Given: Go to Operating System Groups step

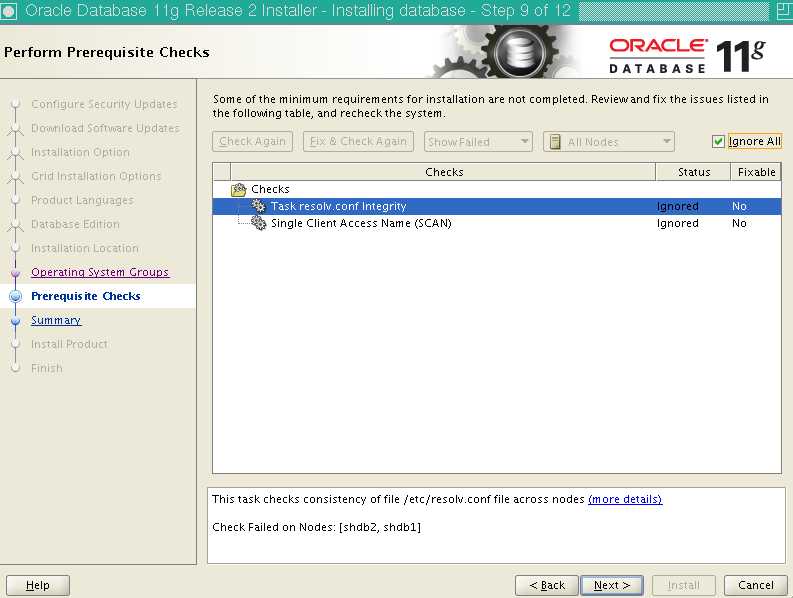Looking at the screenshot, I should pos(100,272).
